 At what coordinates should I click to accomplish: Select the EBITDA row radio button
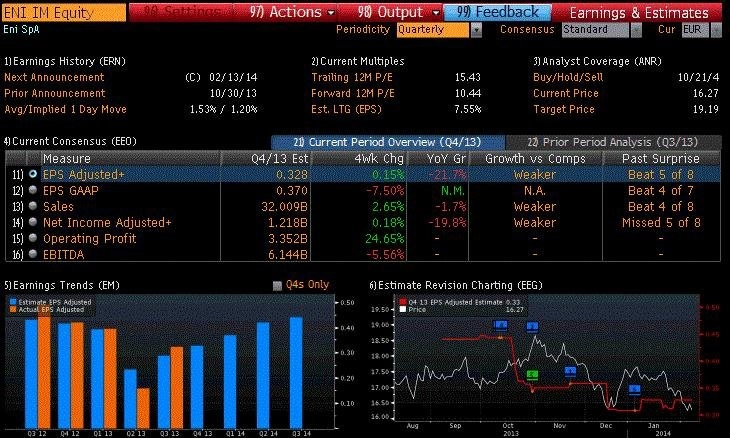coord(33,254)
